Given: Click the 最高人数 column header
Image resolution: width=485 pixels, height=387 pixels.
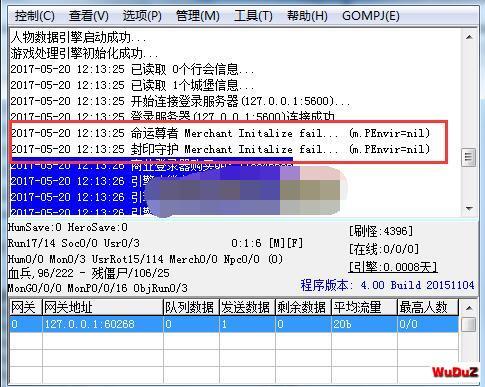Looking at the screenshot, I should coord(428,307).
